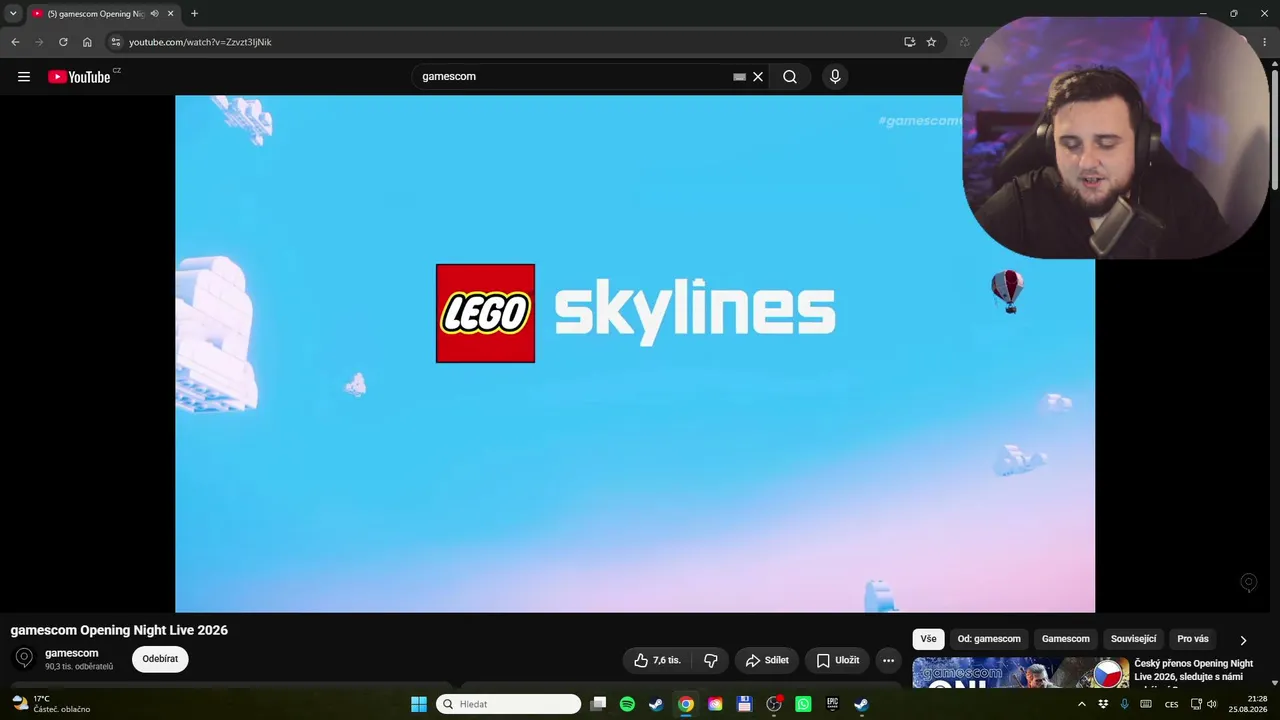The width and height of the screenshot is (1280, 720).
Task: Open the clock and date 21:28
Action: tap(1248, 704)
